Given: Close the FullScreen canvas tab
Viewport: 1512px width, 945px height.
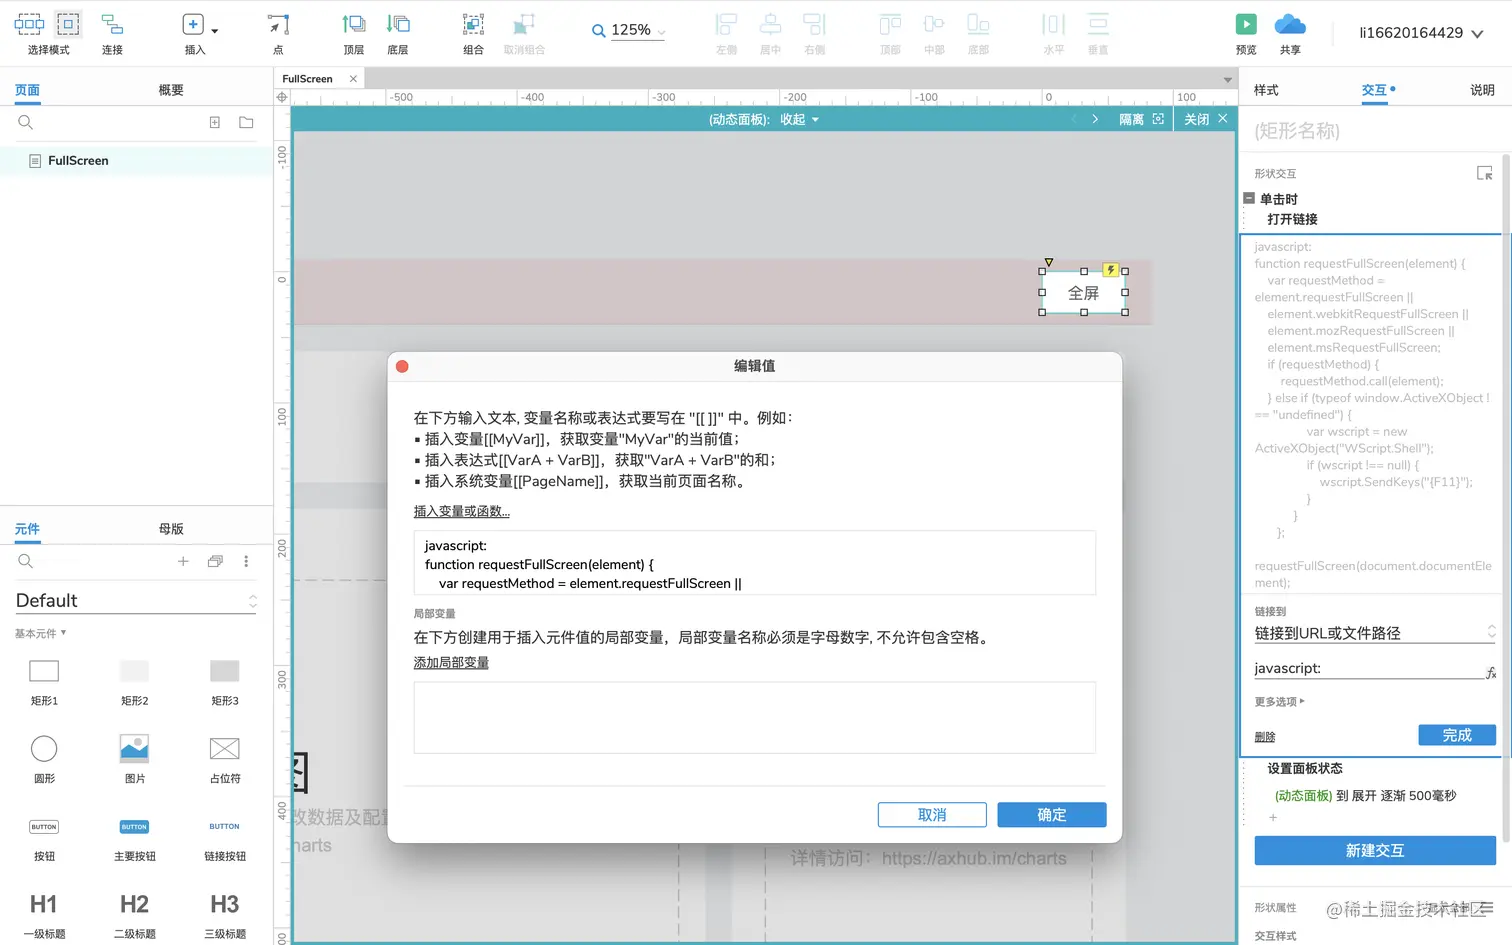Looking at the screenshot, I should pos(353,79).
